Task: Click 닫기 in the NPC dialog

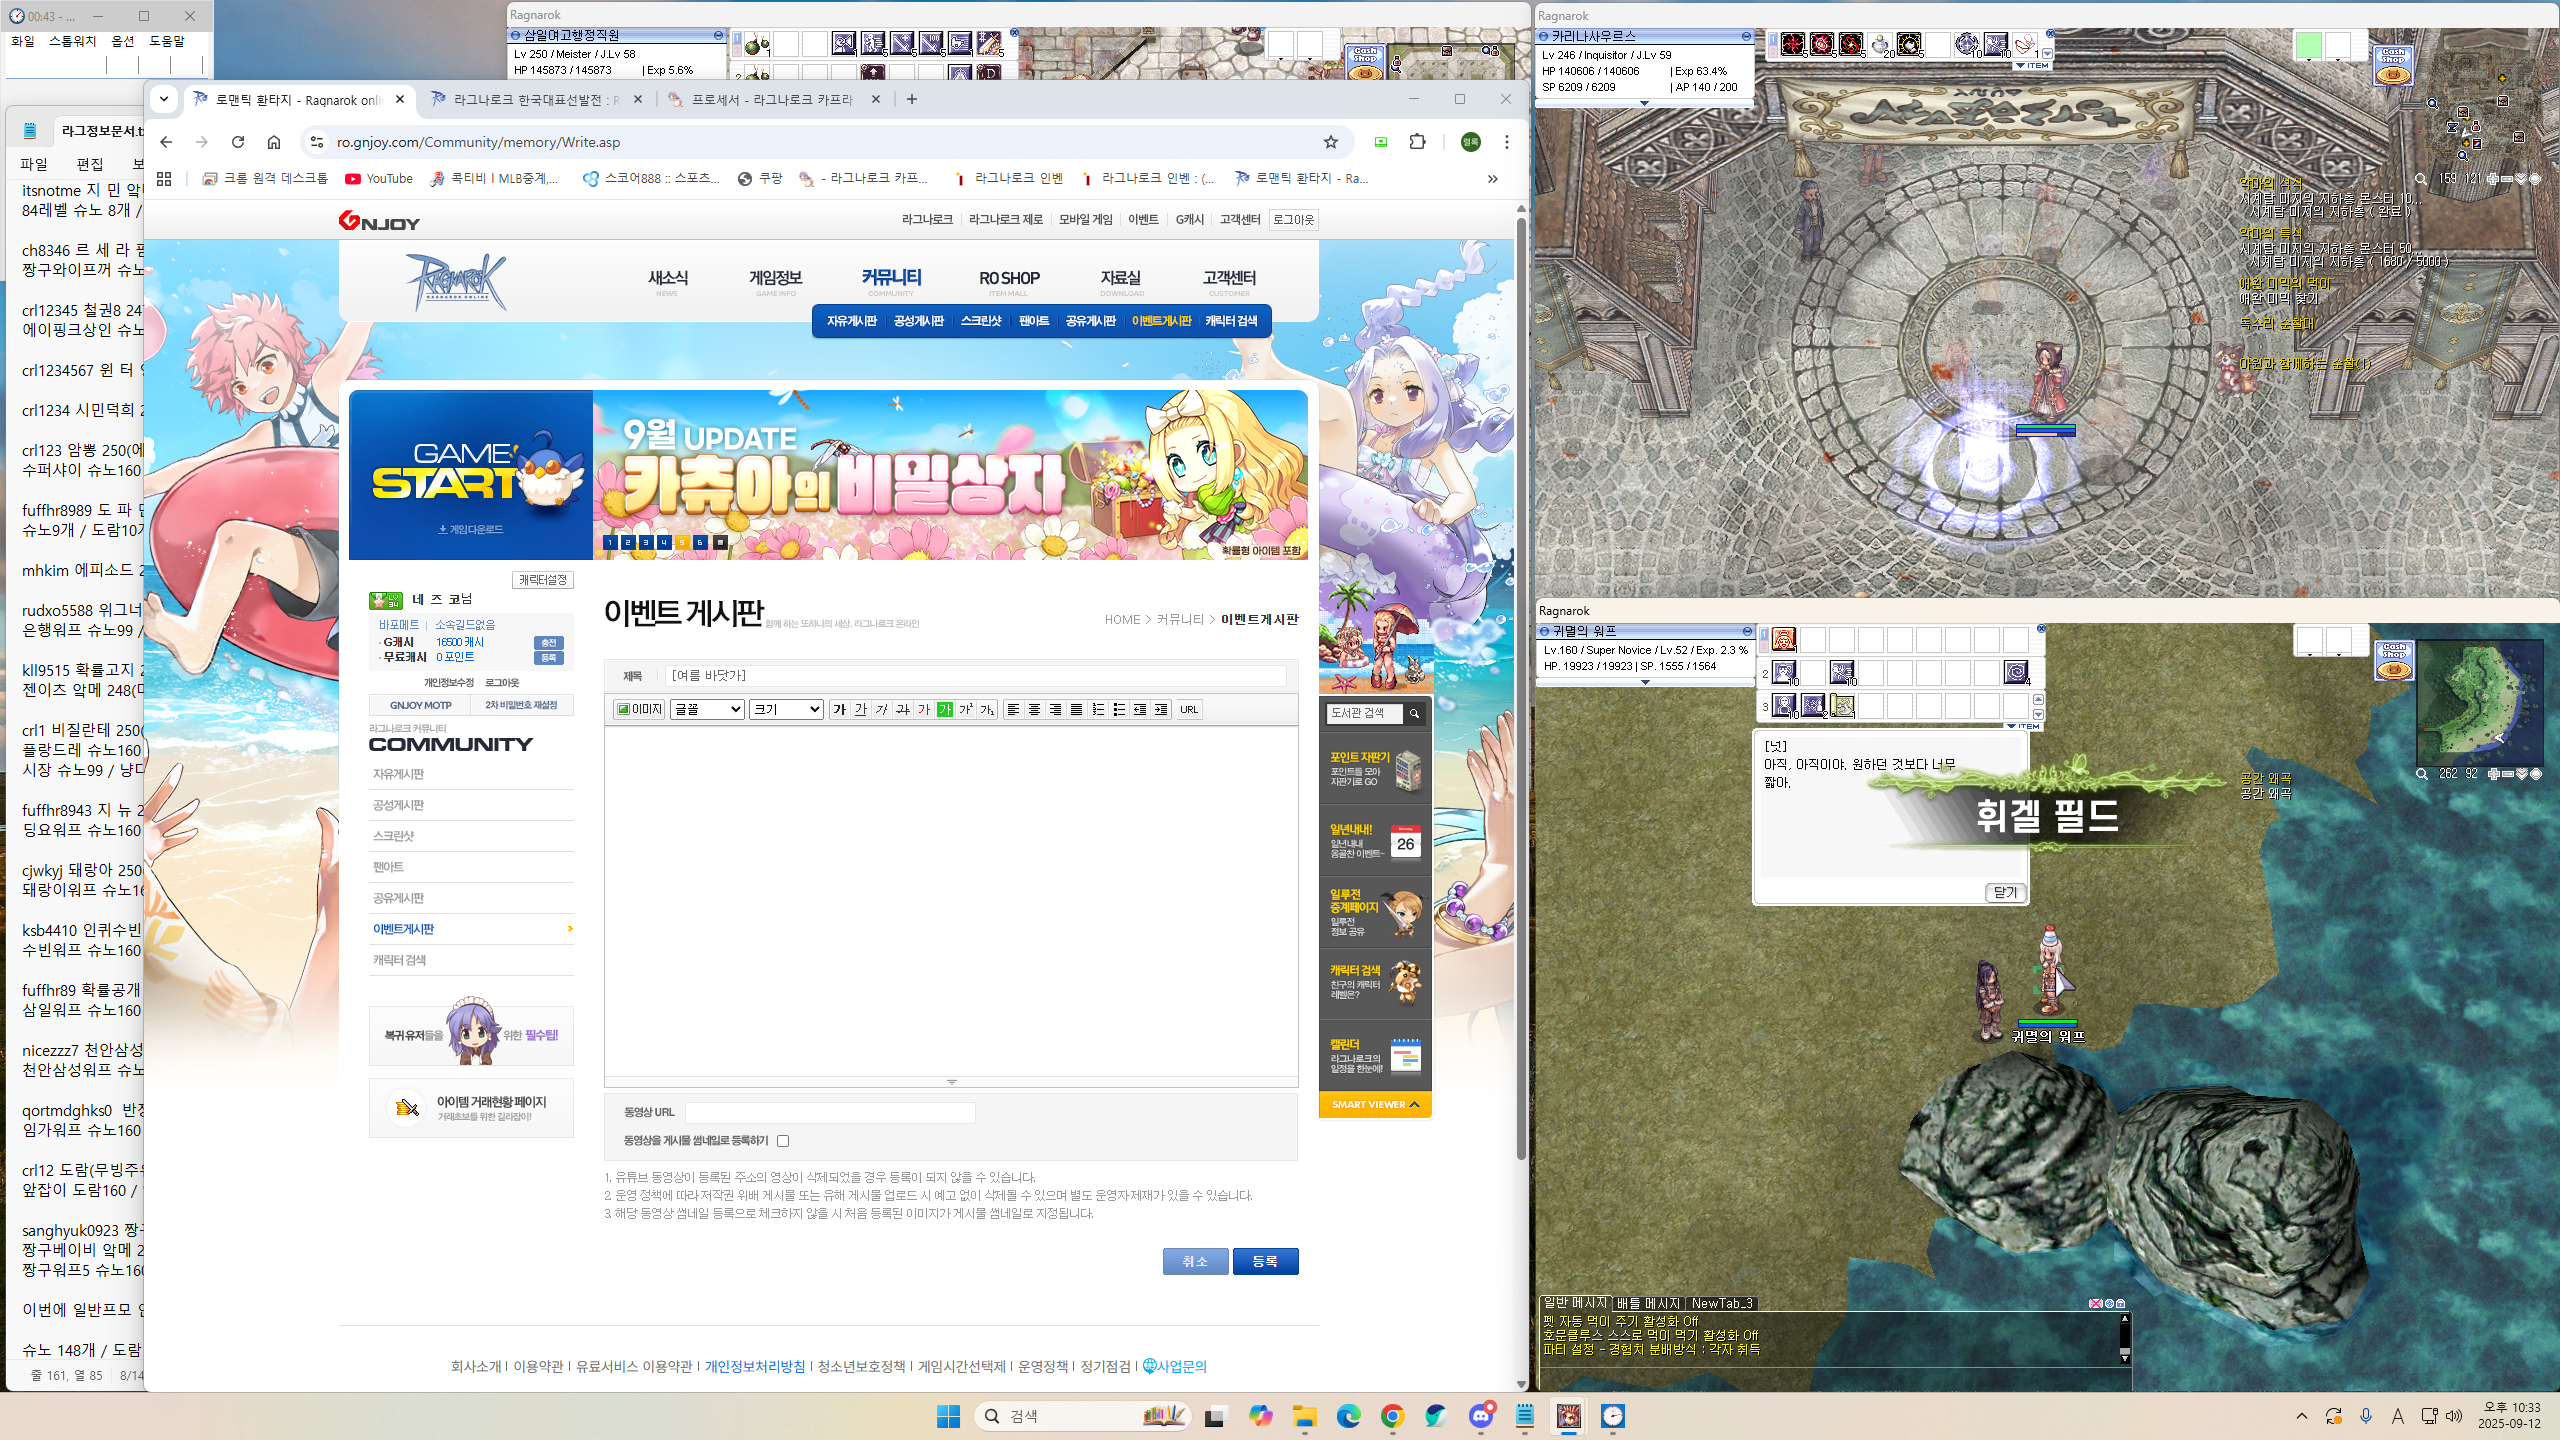Action: 2005,892
